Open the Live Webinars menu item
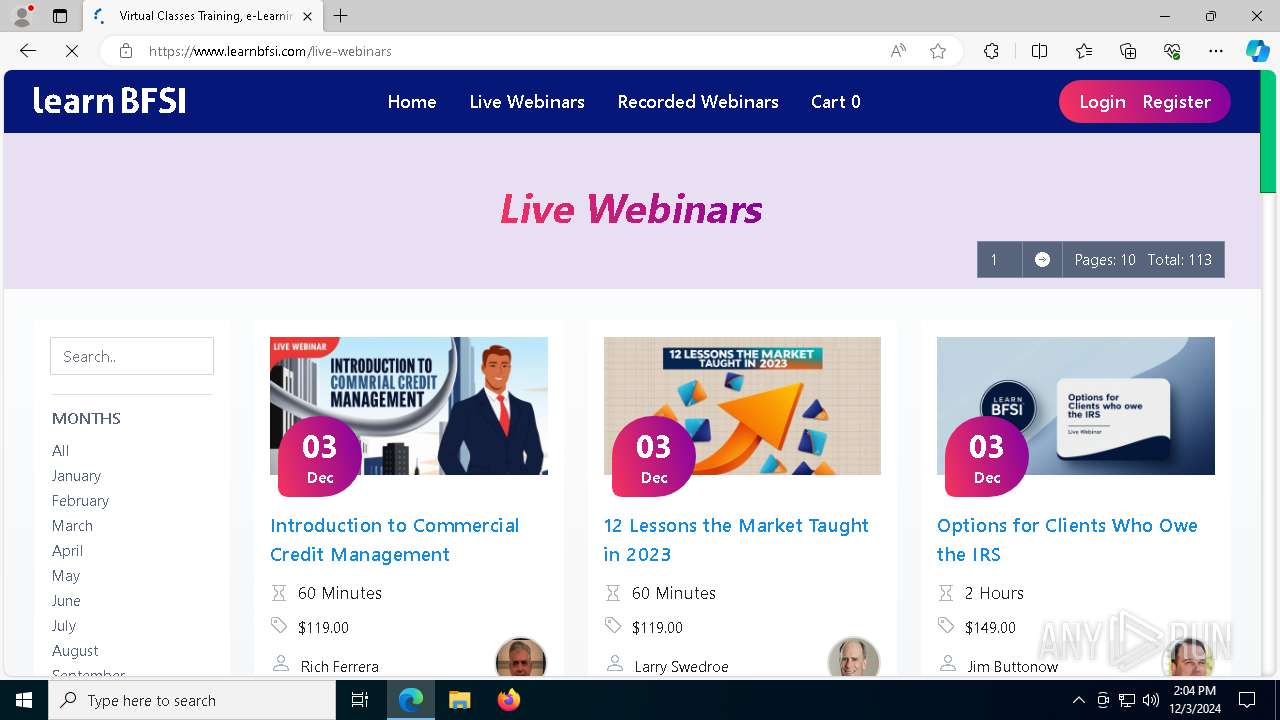 coord(527,102)
